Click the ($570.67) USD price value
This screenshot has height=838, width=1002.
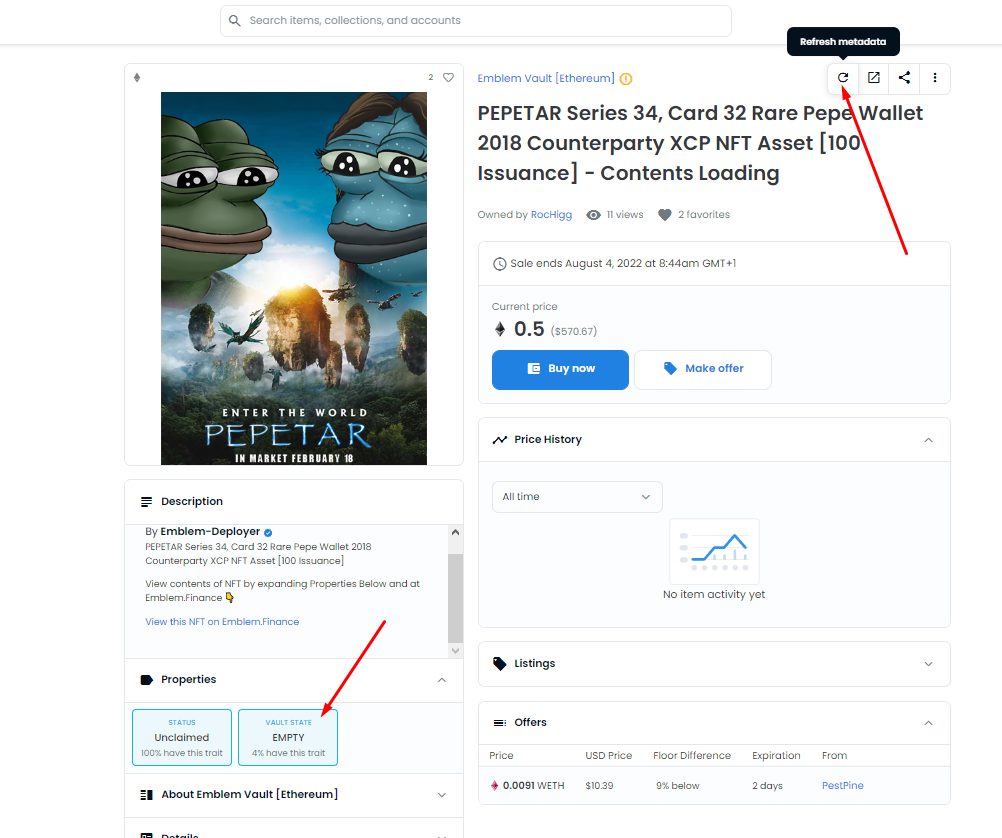click(x=574, y=331)
